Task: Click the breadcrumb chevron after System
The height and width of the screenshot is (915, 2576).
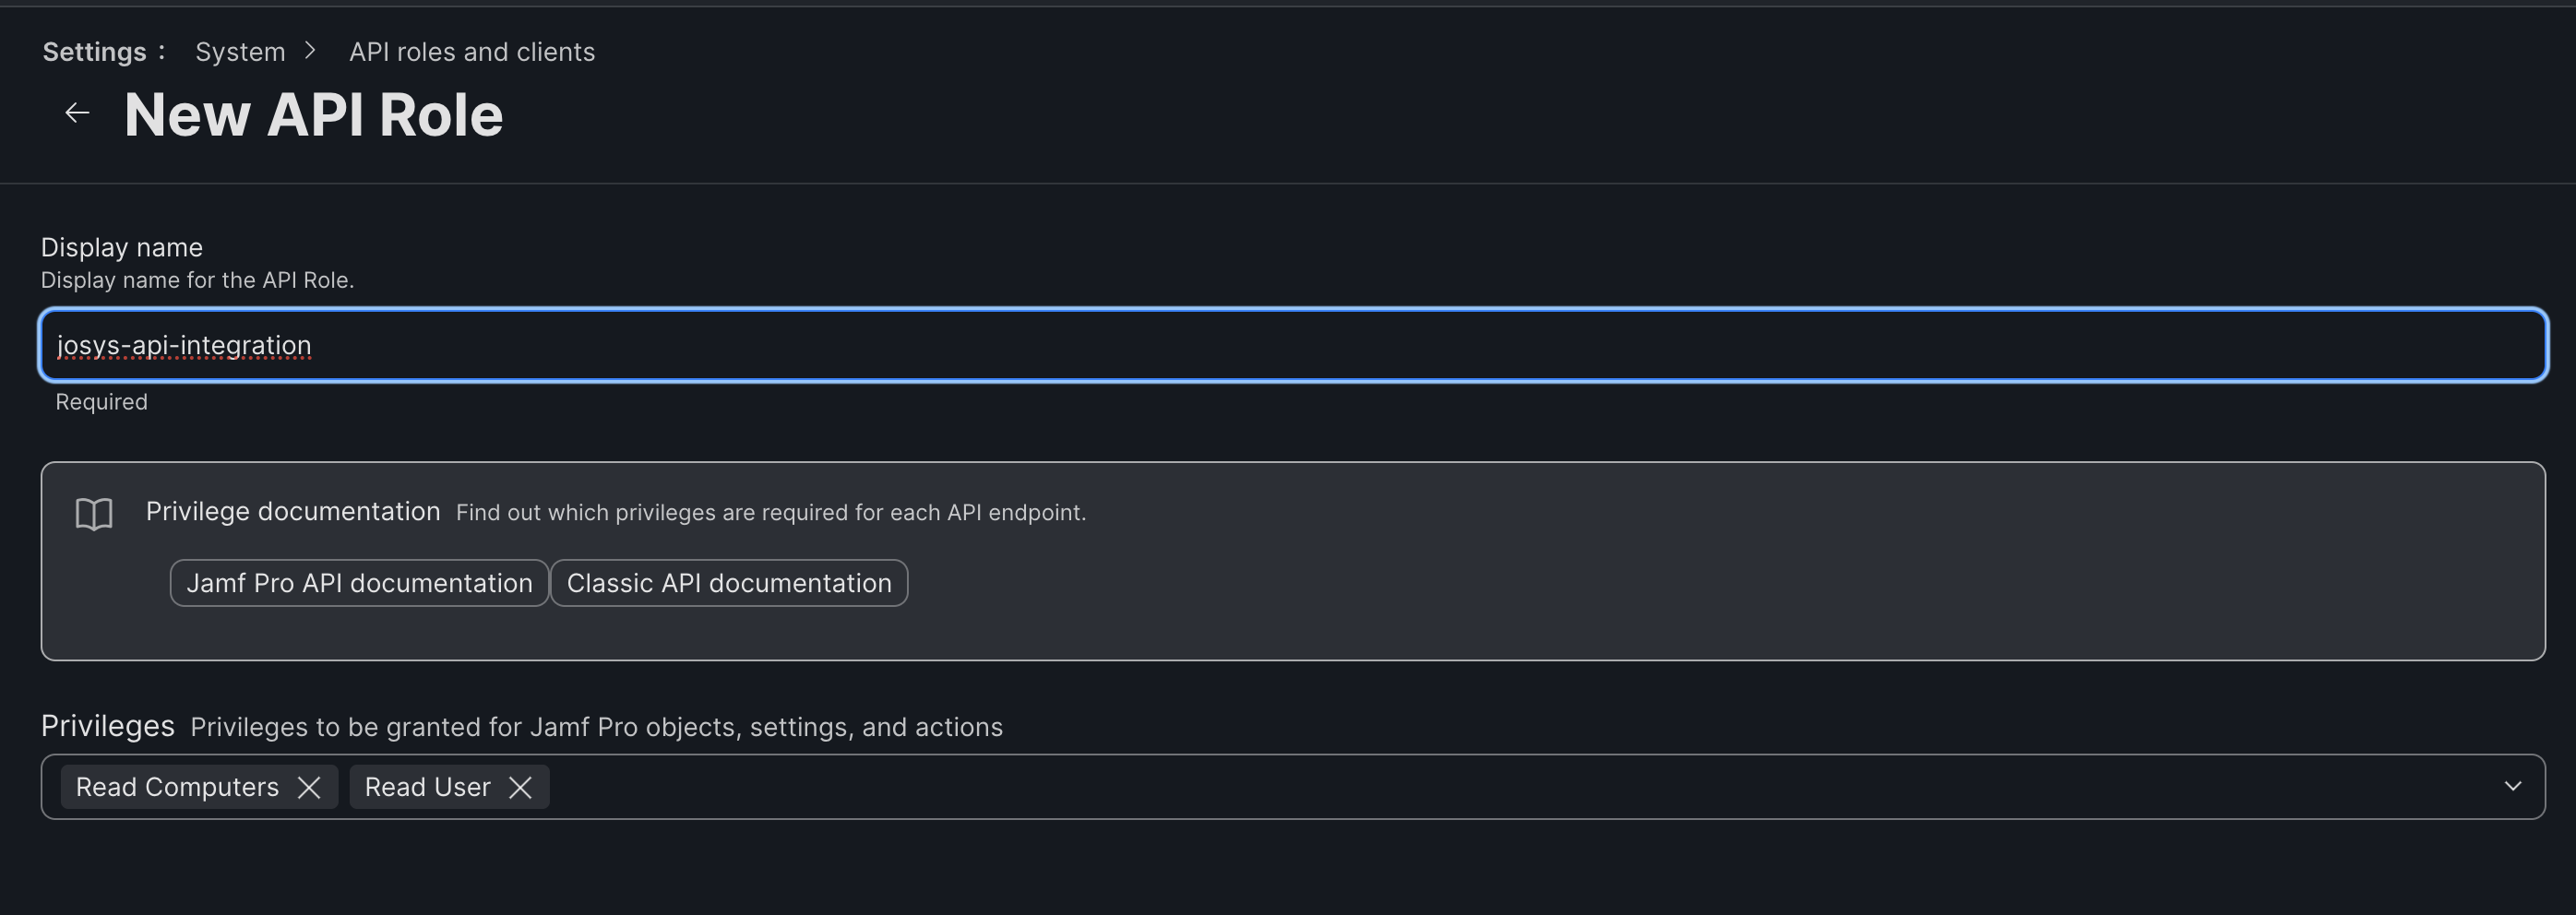Action: coord(310,51)
